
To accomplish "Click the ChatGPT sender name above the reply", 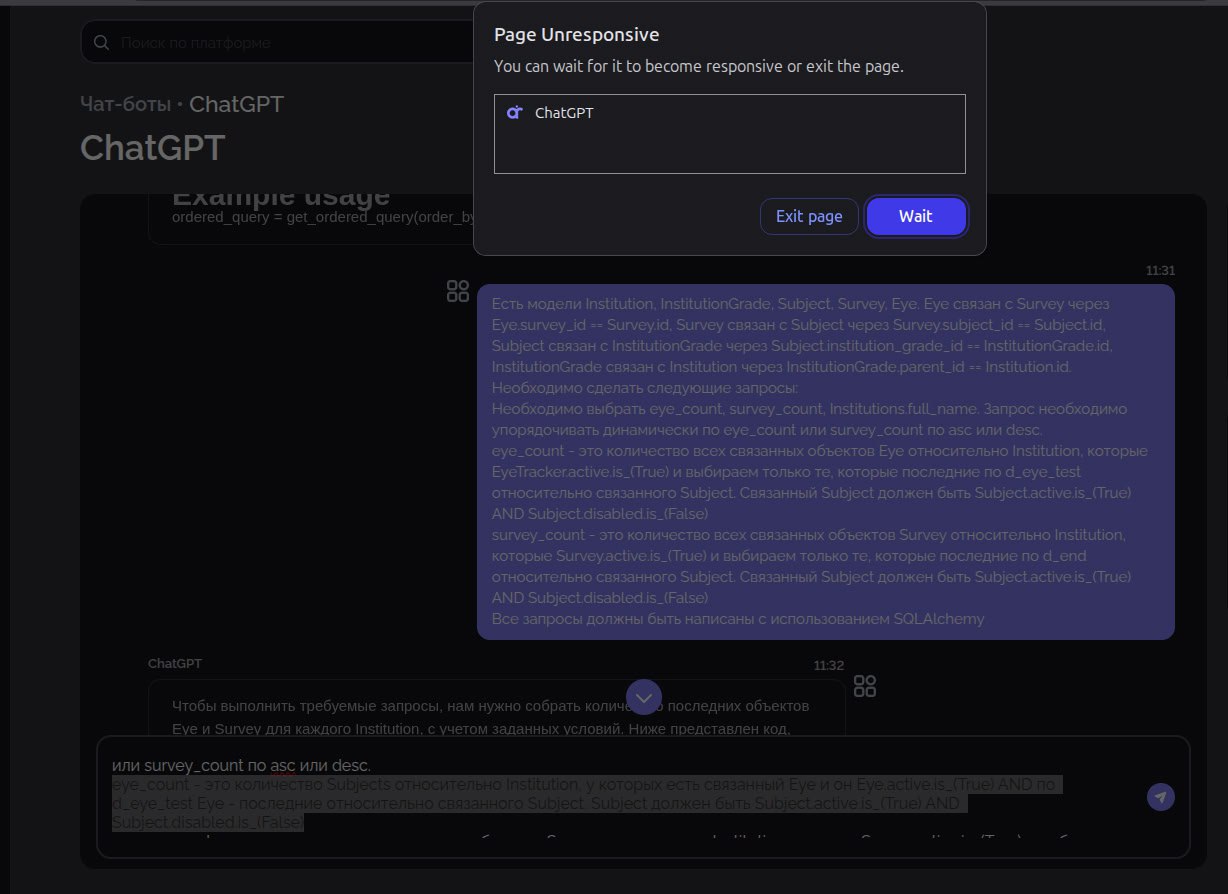I will tap(175, 664).
